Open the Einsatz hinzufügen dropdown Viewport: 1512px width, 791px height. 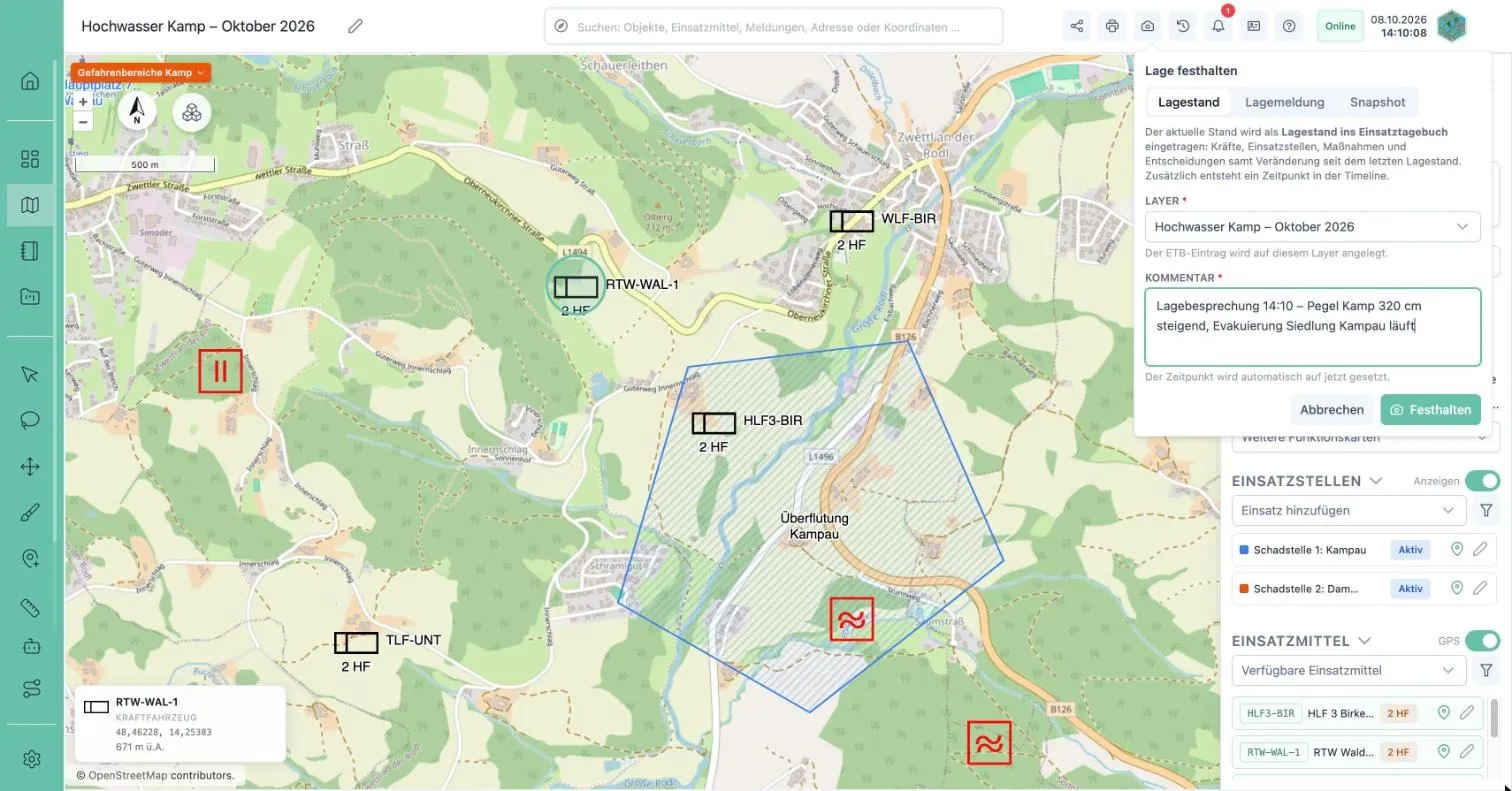point(1348,511)
